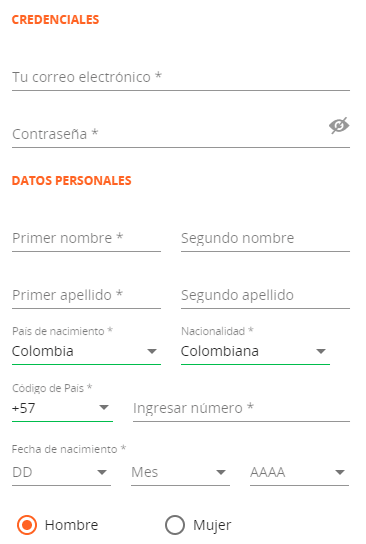
Task: Focus the Ingresar número phone field
Action: (241, 408)
